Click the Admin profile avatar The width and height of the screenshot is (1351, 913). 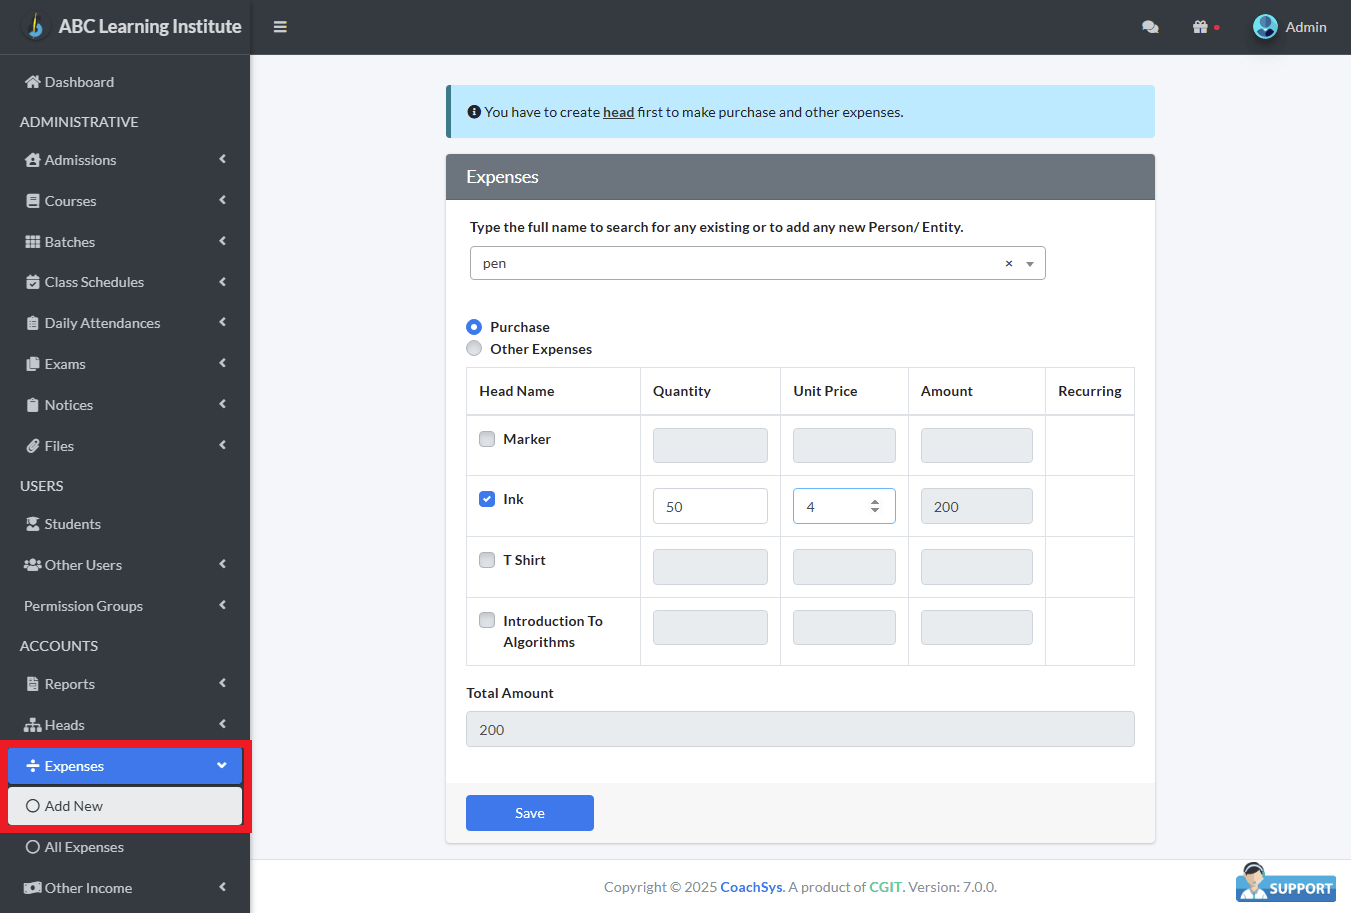click(1265, 27)
